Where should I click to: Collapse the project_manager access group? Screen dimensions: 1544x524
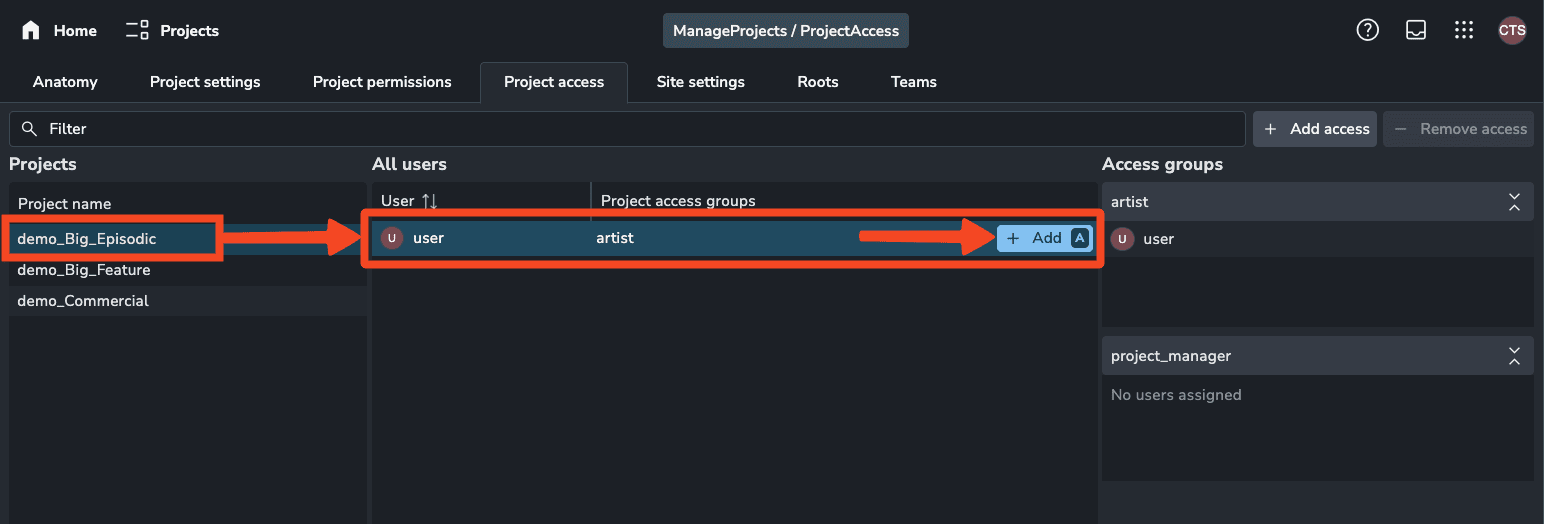click(x=1514, y=356)
